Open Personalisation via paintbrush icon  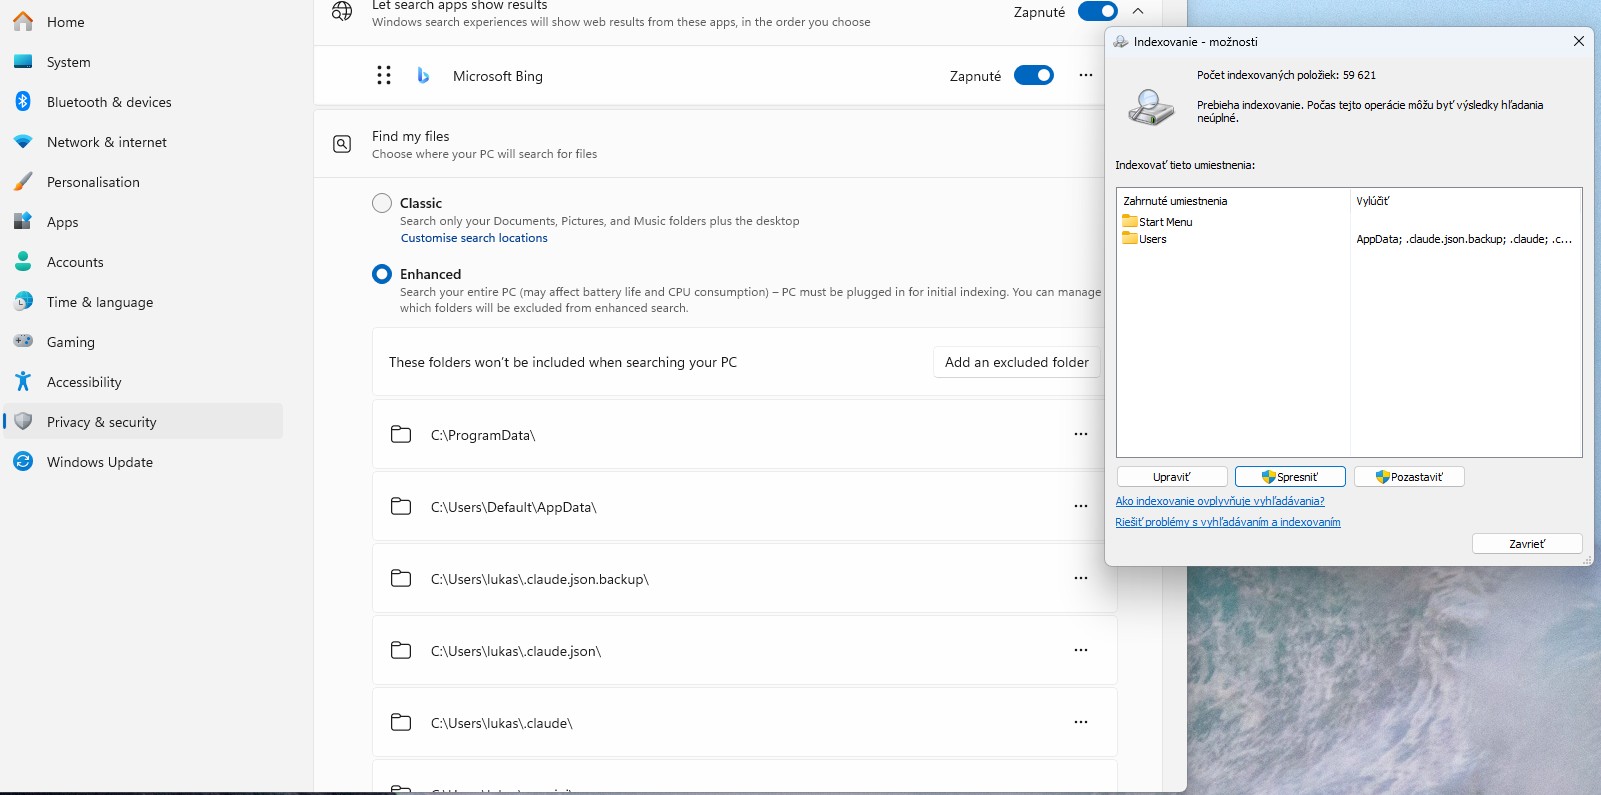pyautogui.click(x=23, y=182)
